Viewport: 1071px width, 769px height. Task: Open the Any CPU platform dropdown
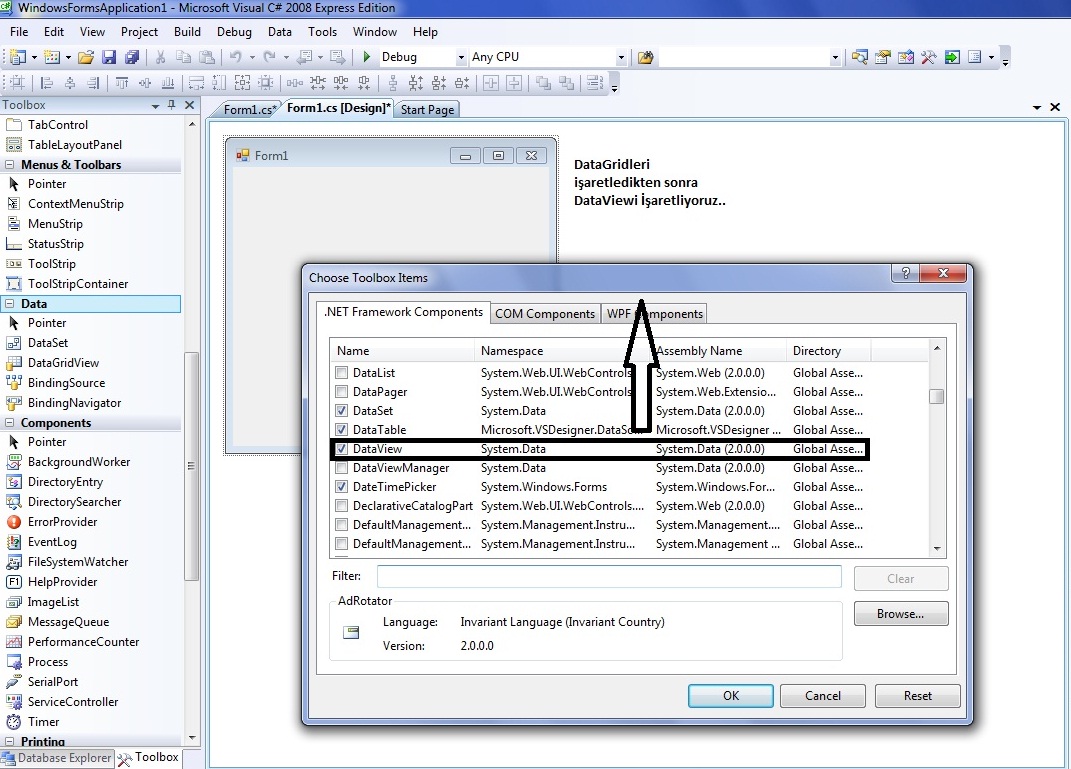[621, 57]
